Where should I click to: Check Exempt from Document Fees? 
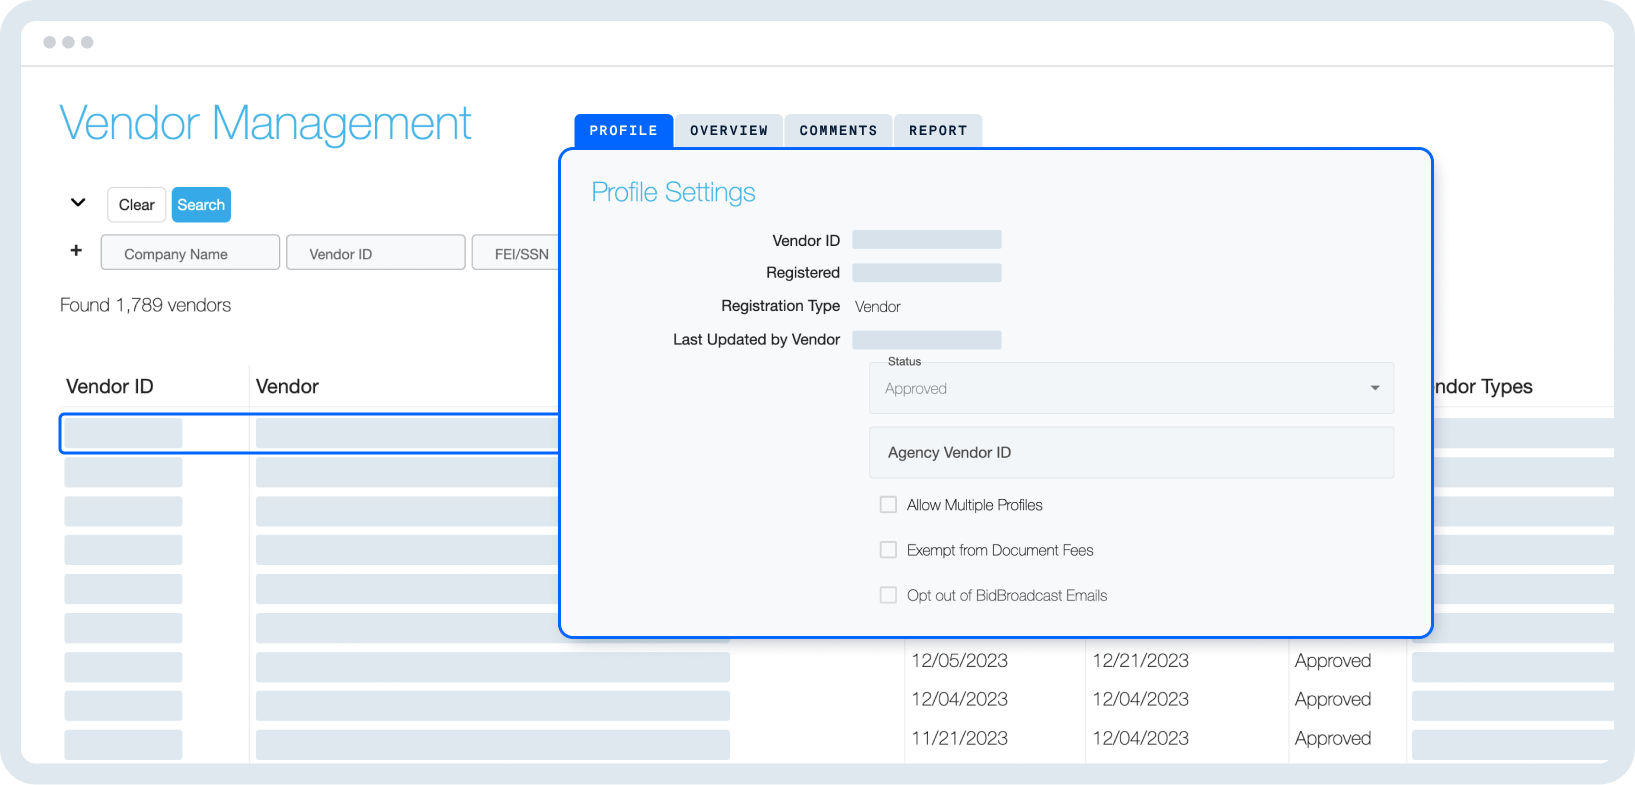click(888, 550)
